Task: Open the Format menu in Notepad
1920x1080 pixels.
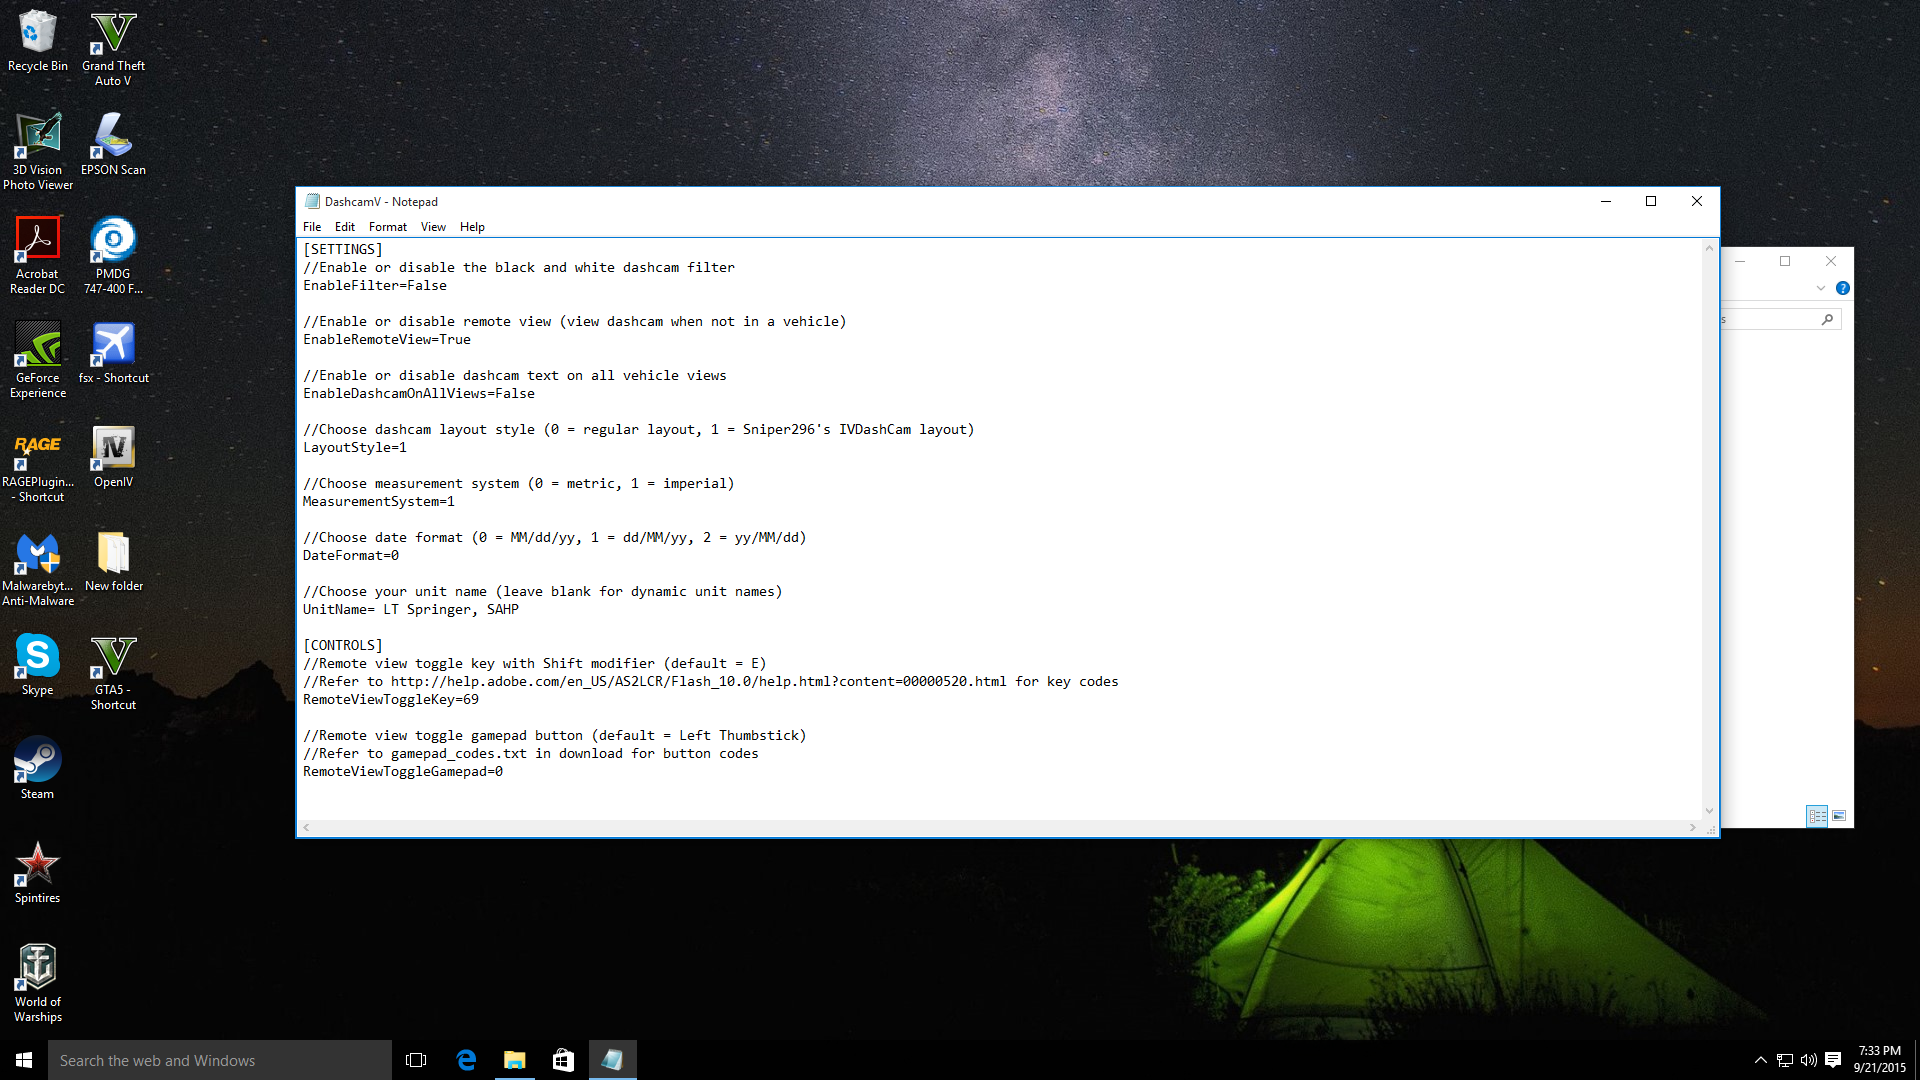Action: click(x=387, y=227)
